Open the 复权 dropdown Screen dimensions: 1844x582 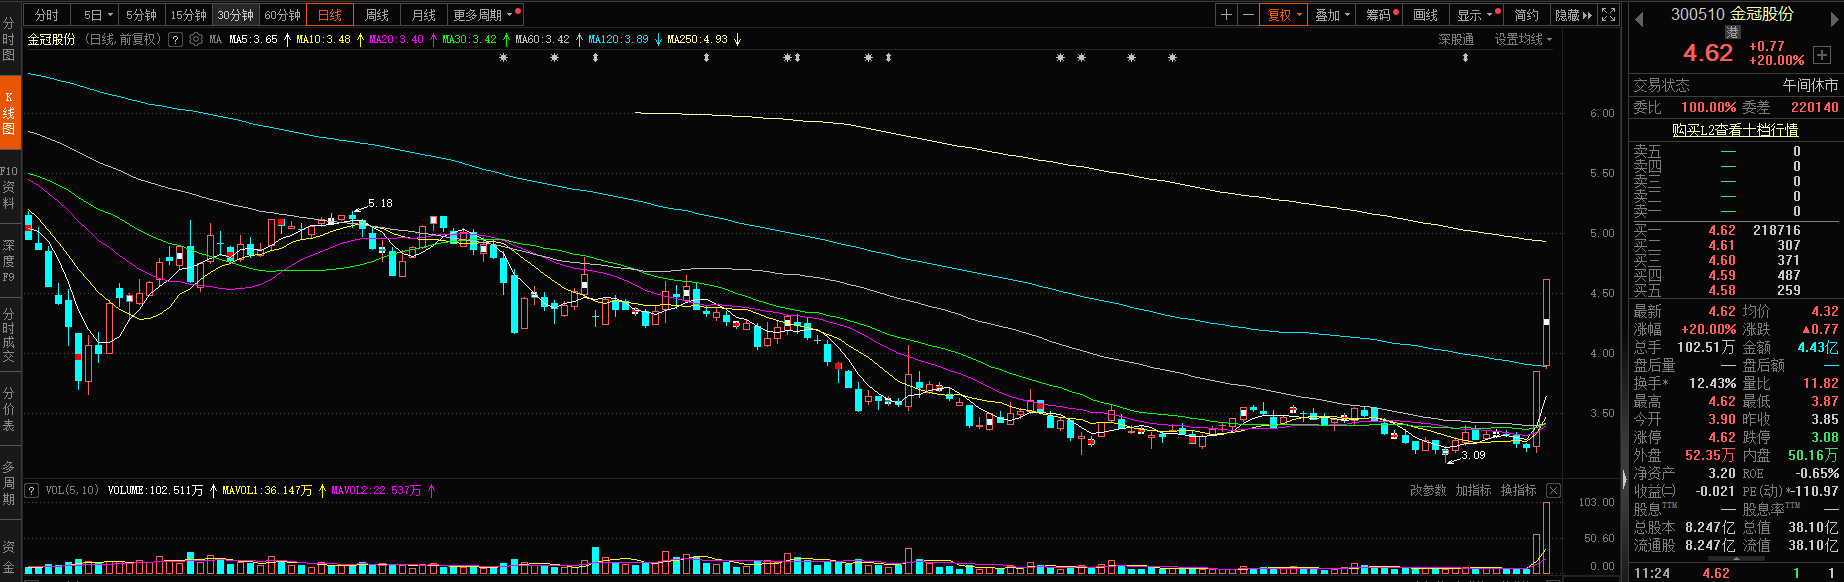pos(1284,15)
